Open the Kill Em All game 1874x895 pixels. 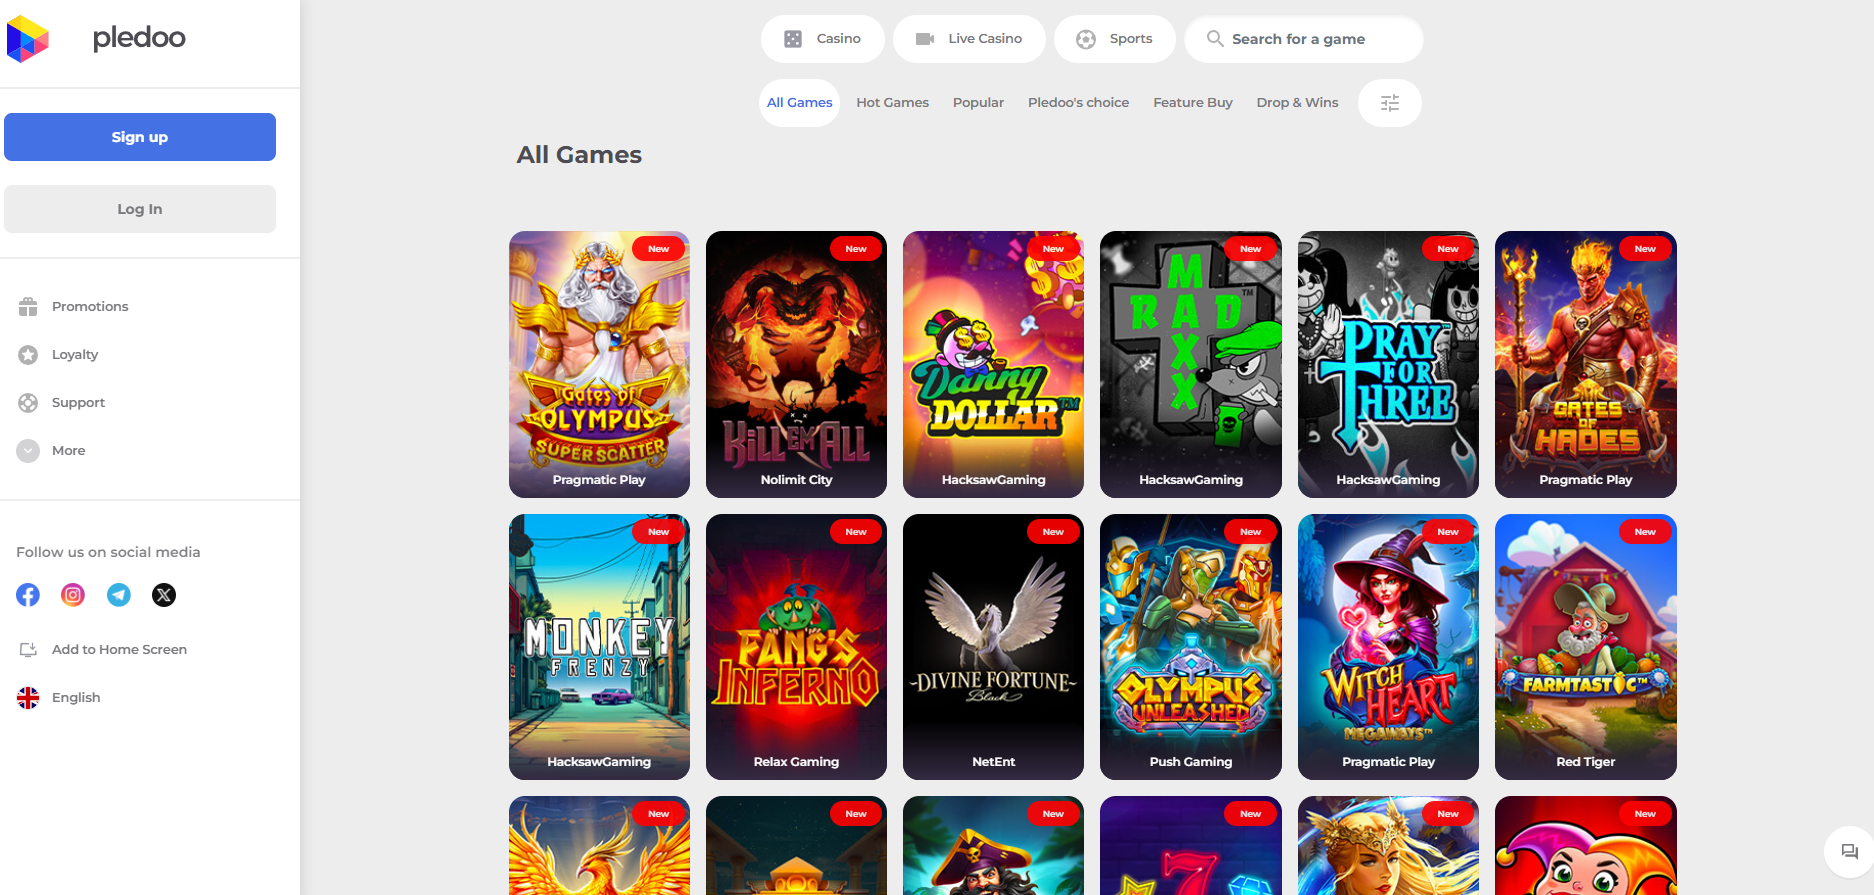click(x=796, y=364)
